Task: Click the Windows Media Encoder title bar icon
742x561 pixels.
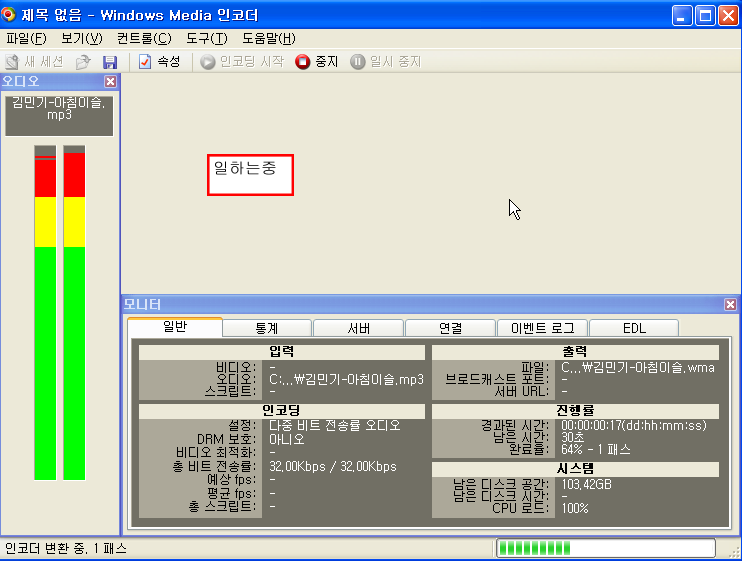Action: pos(9,15)
